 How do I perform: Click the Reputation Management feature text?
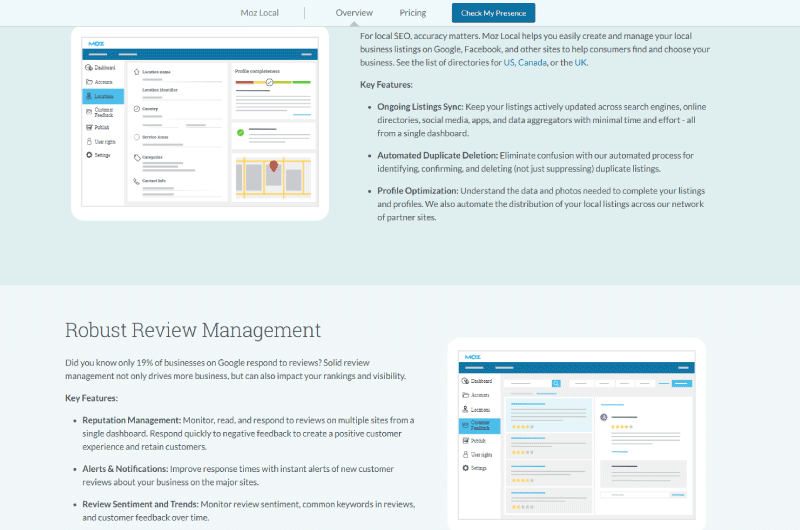[248, 434]
